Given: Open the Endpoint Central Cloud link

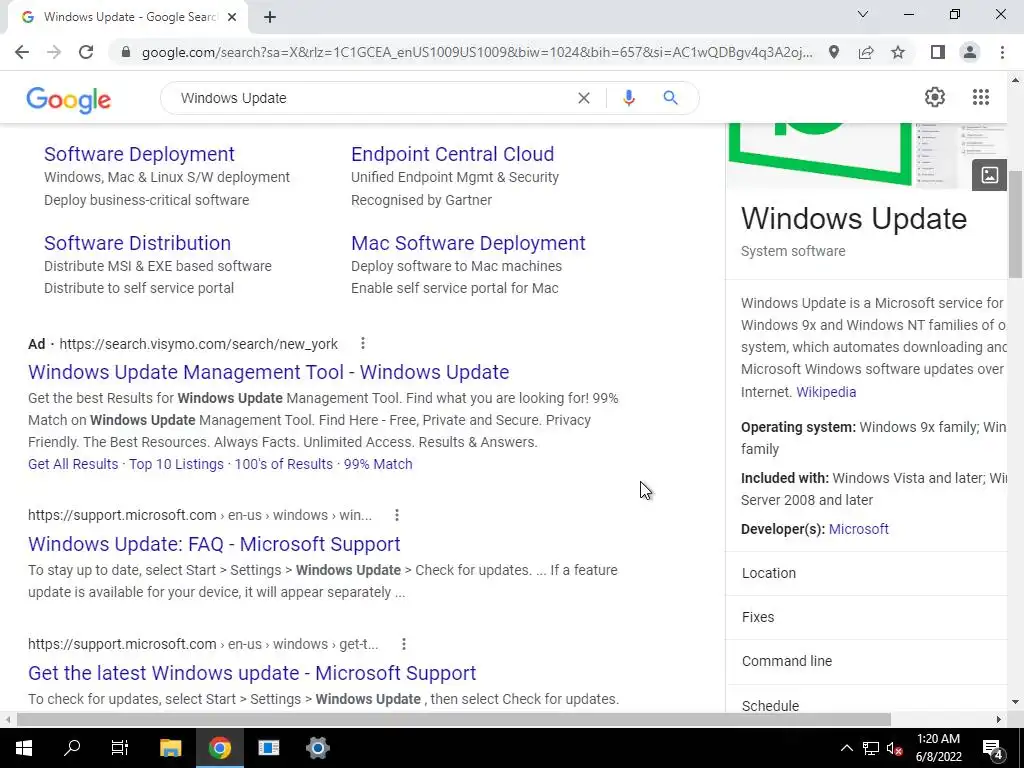Looking at the screenshot, I should 453,154.
